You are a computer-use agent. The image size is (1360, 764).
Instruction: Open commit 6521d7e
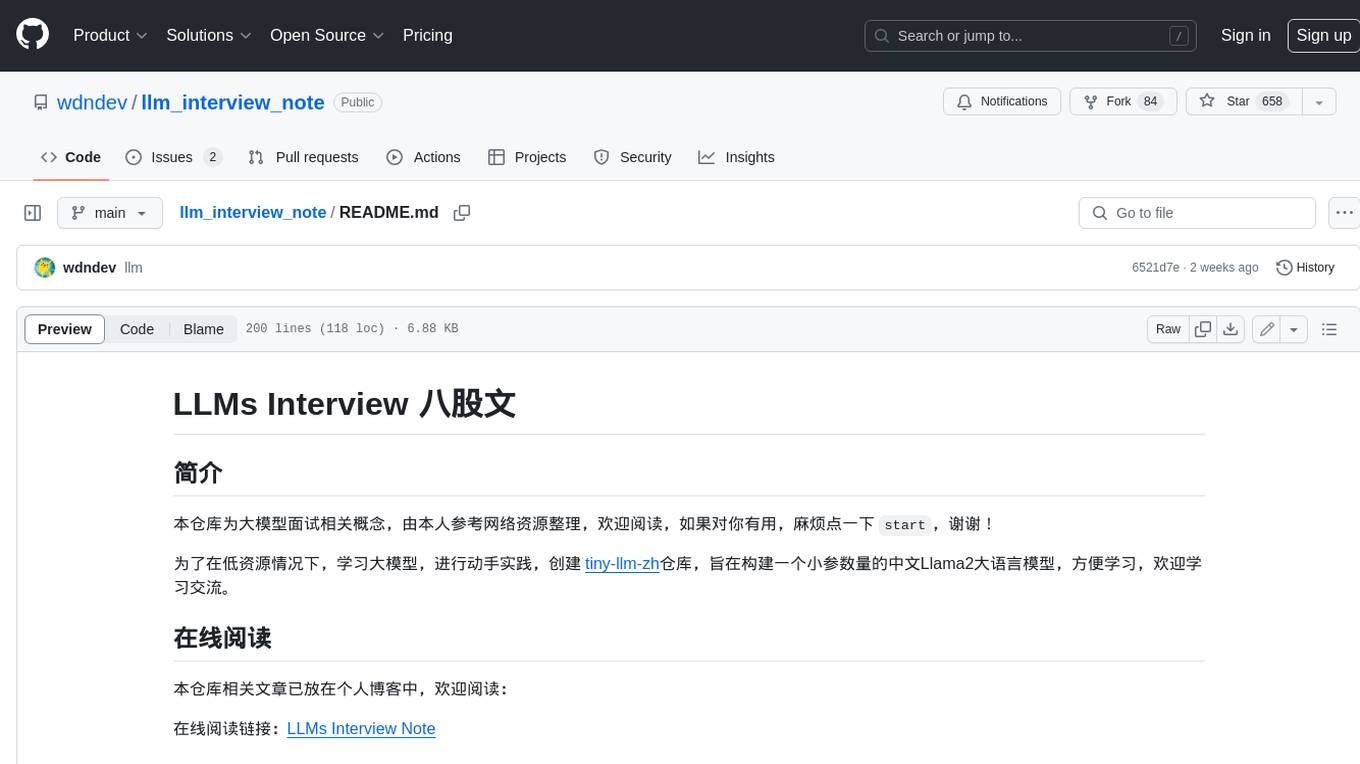tap(1155, 267)
